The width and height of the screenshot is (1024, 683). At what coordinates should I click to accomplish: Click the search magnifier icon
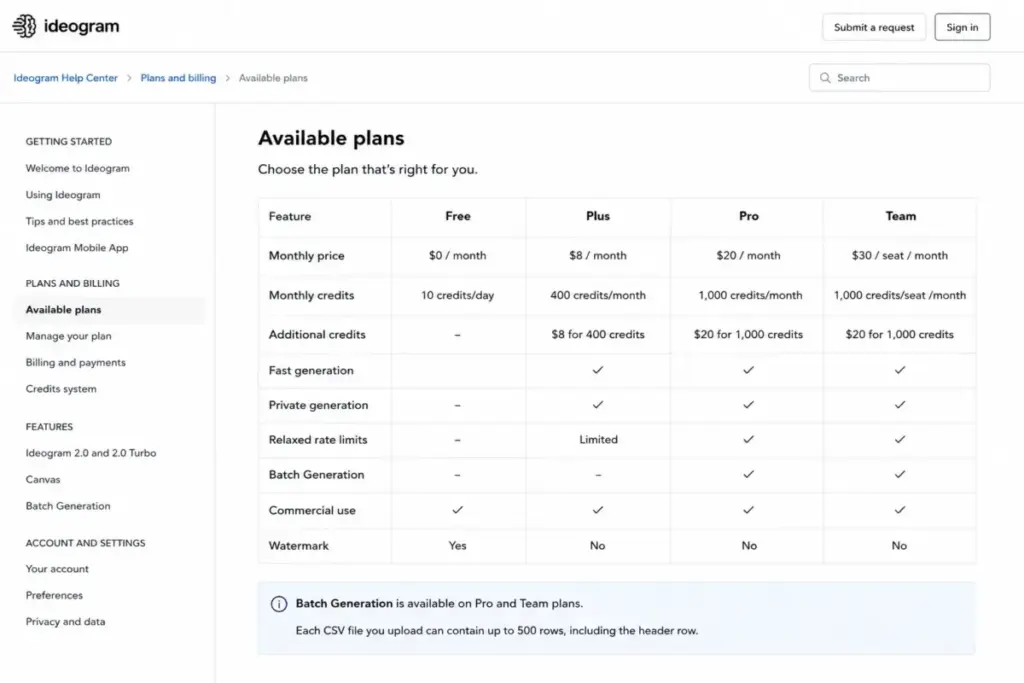coord(825,78)
